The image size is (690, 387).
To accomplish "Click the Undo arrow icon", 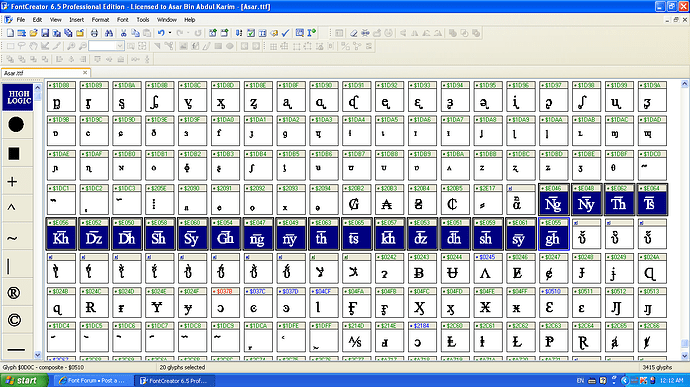I will [x=161, y=33].
